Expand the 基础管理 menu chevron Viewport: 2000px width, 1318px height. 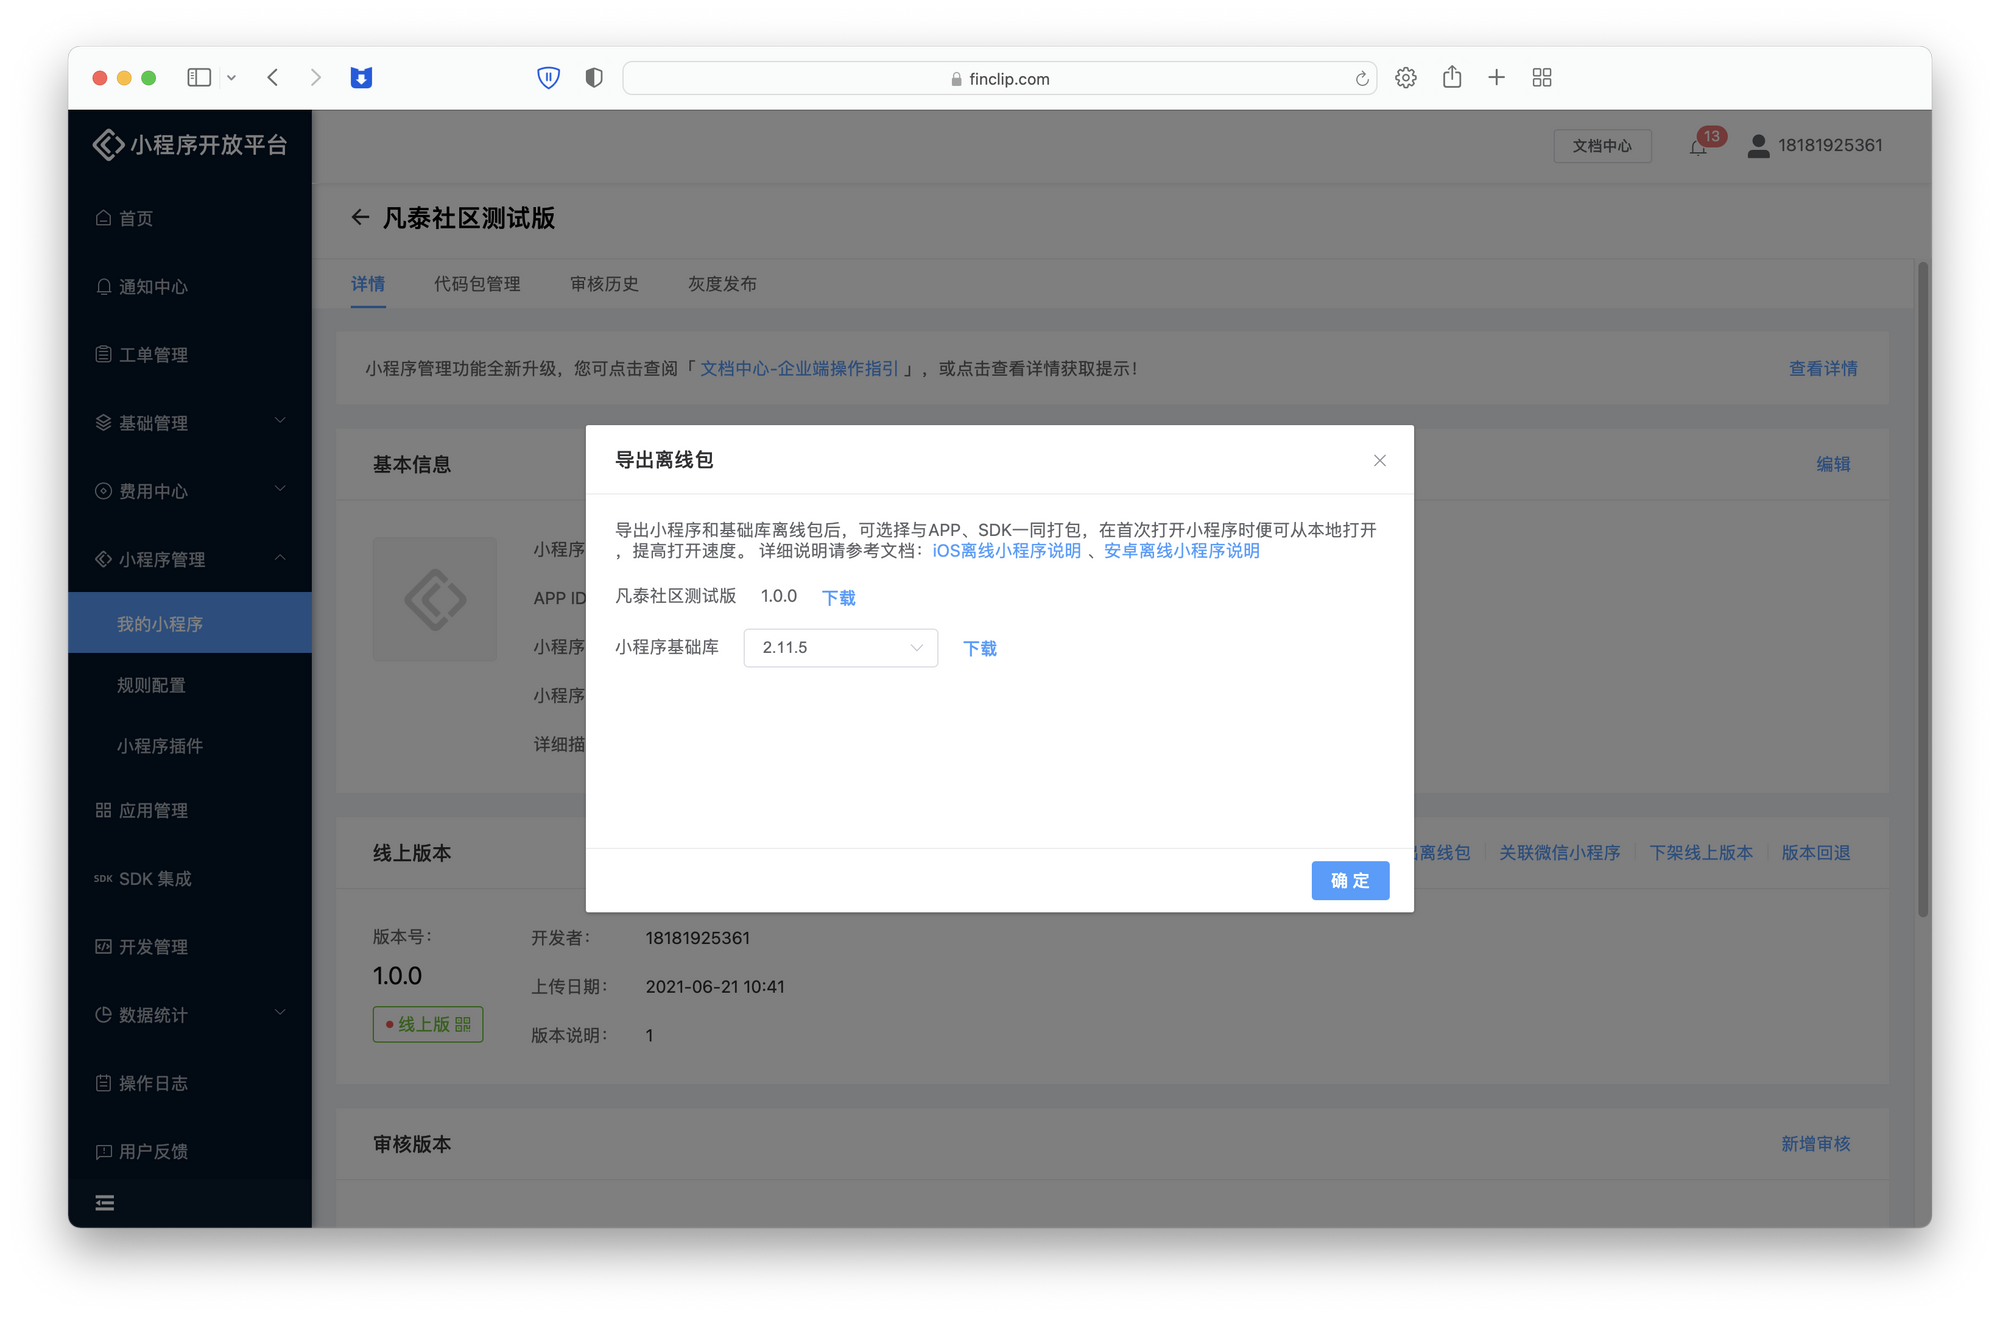(280, 421)
